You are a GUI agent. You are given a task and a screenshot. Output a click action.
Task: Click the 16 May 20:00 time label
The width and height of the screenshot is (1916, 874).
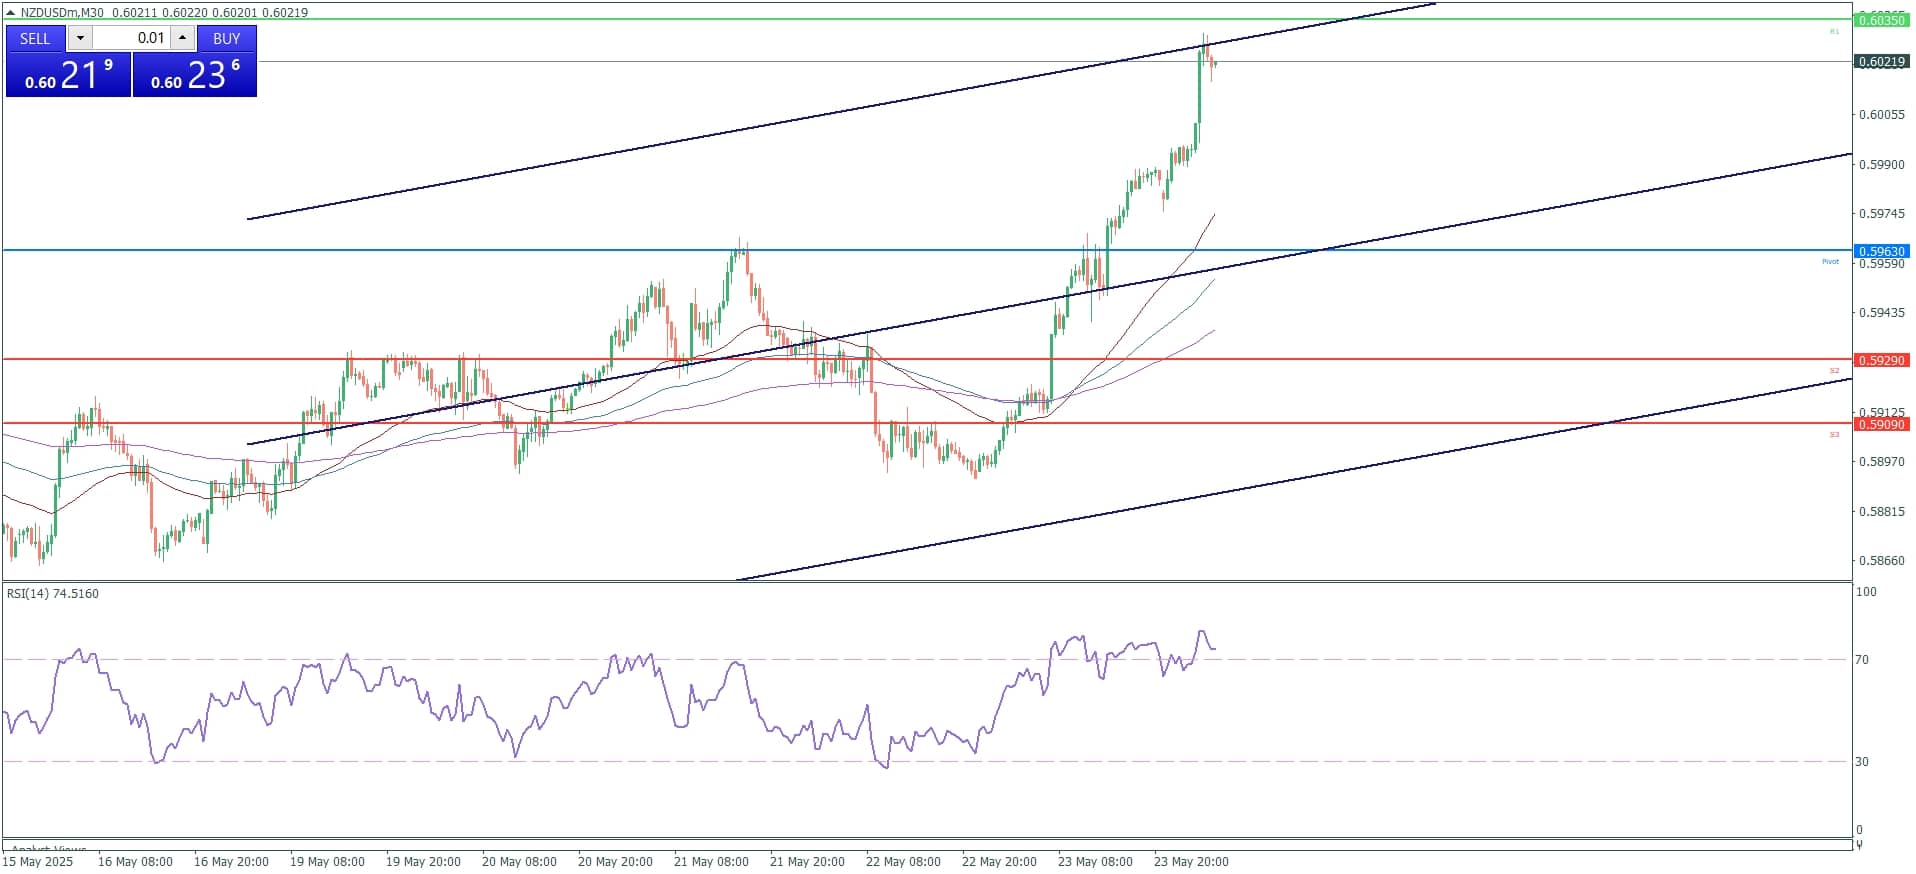(x=231, y=862)
